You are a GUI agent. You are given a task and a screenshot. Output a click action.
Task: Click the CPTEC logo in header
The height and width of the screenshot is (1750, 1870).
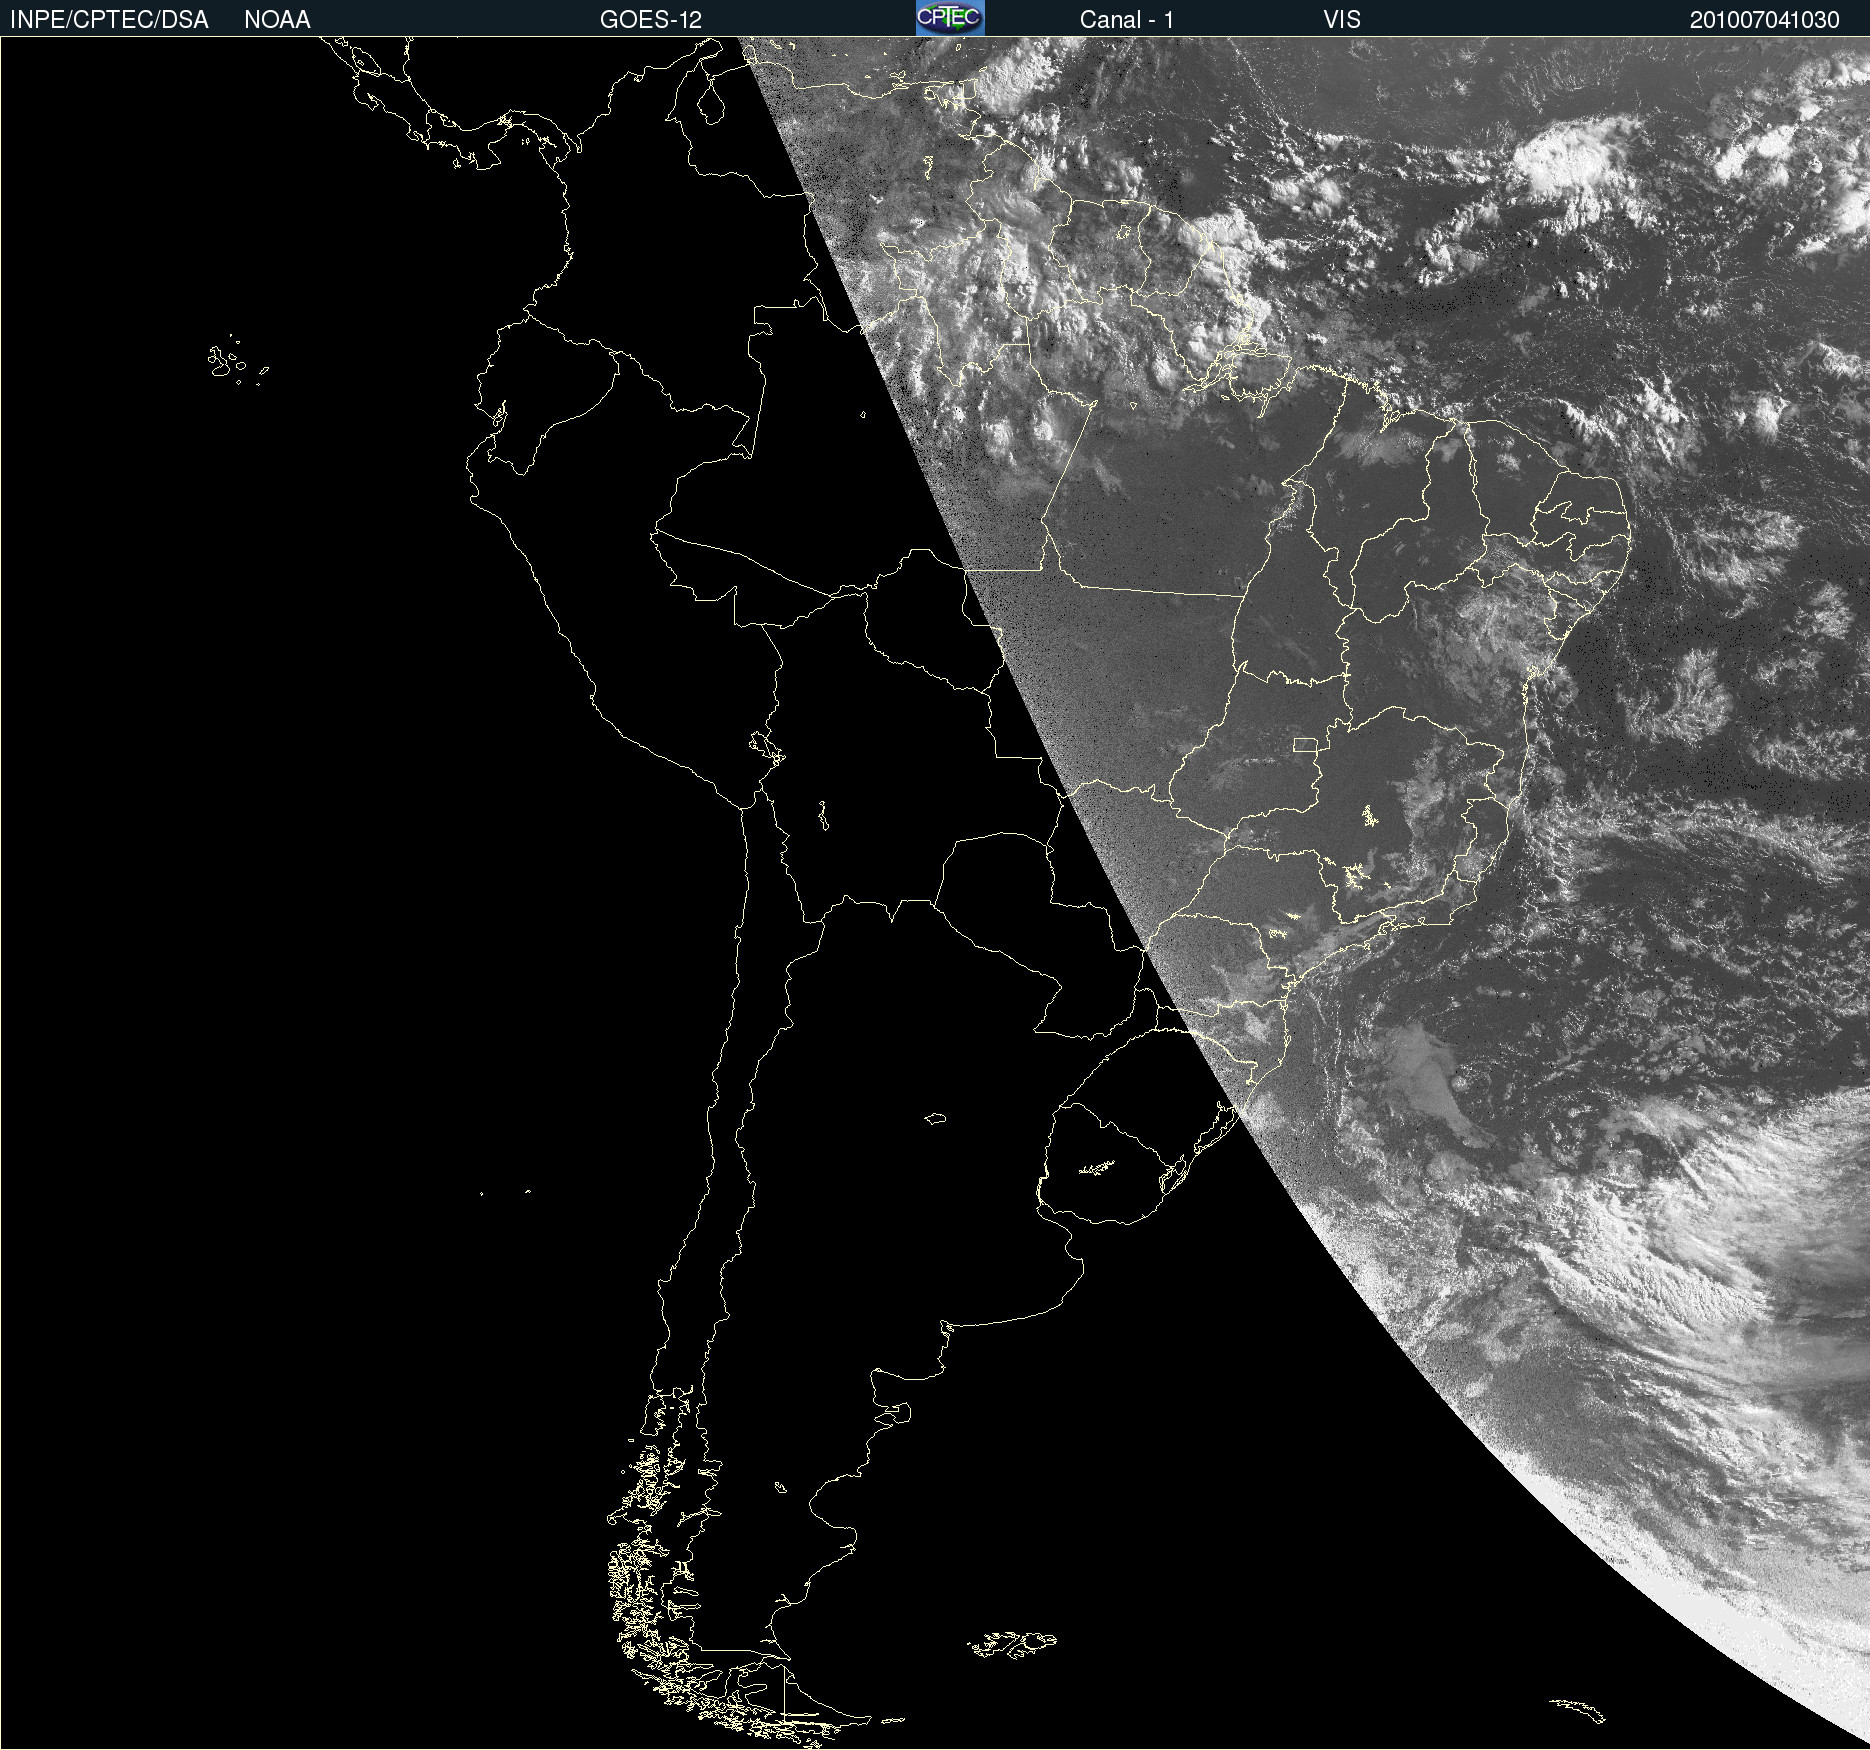coord(950,18)
